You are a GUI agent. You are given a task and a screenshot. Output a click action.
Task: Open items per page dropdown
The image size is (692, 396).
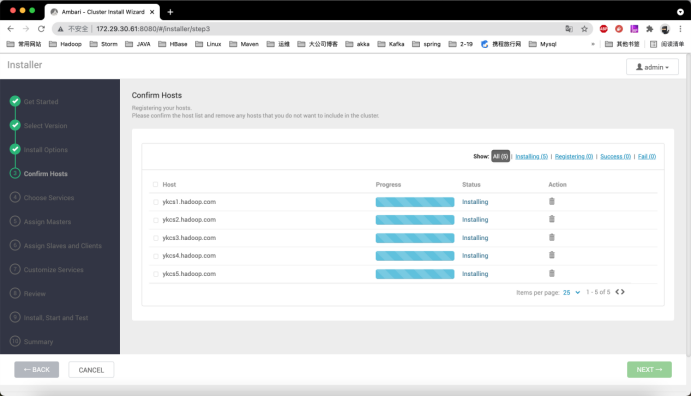coord(572,292)
